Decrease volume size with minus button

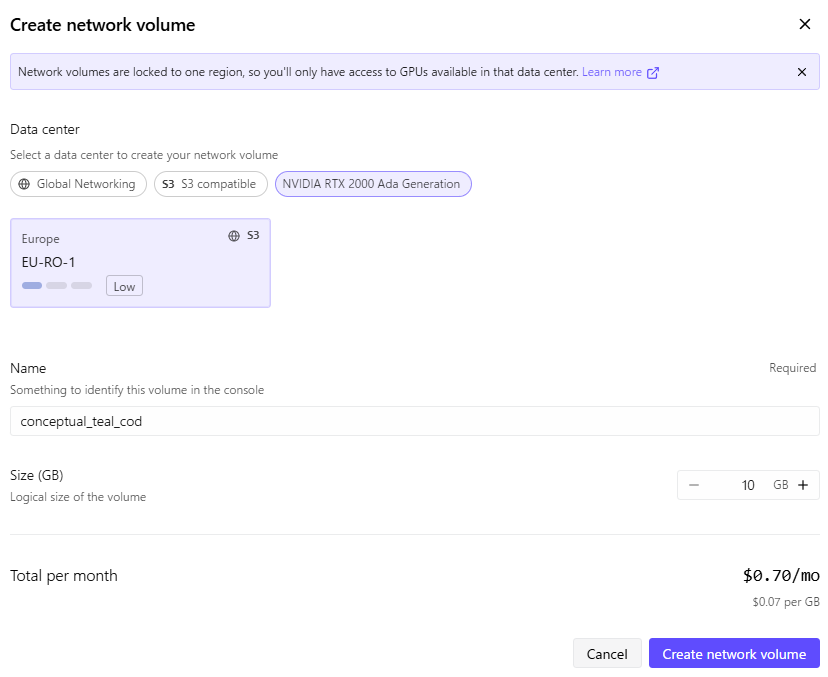tap(694, 485)
